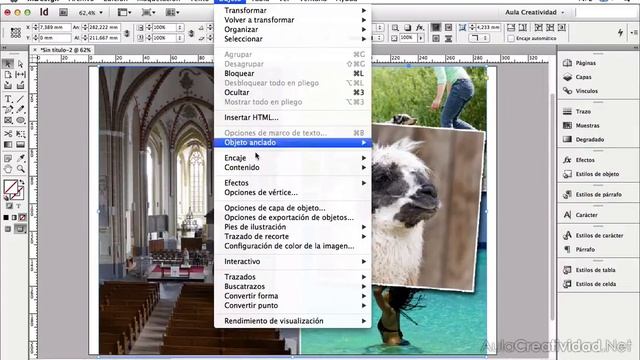Choose Opciones de vértice... item
The height and width of the screenshot is (360, 640).
coord(293,192)
